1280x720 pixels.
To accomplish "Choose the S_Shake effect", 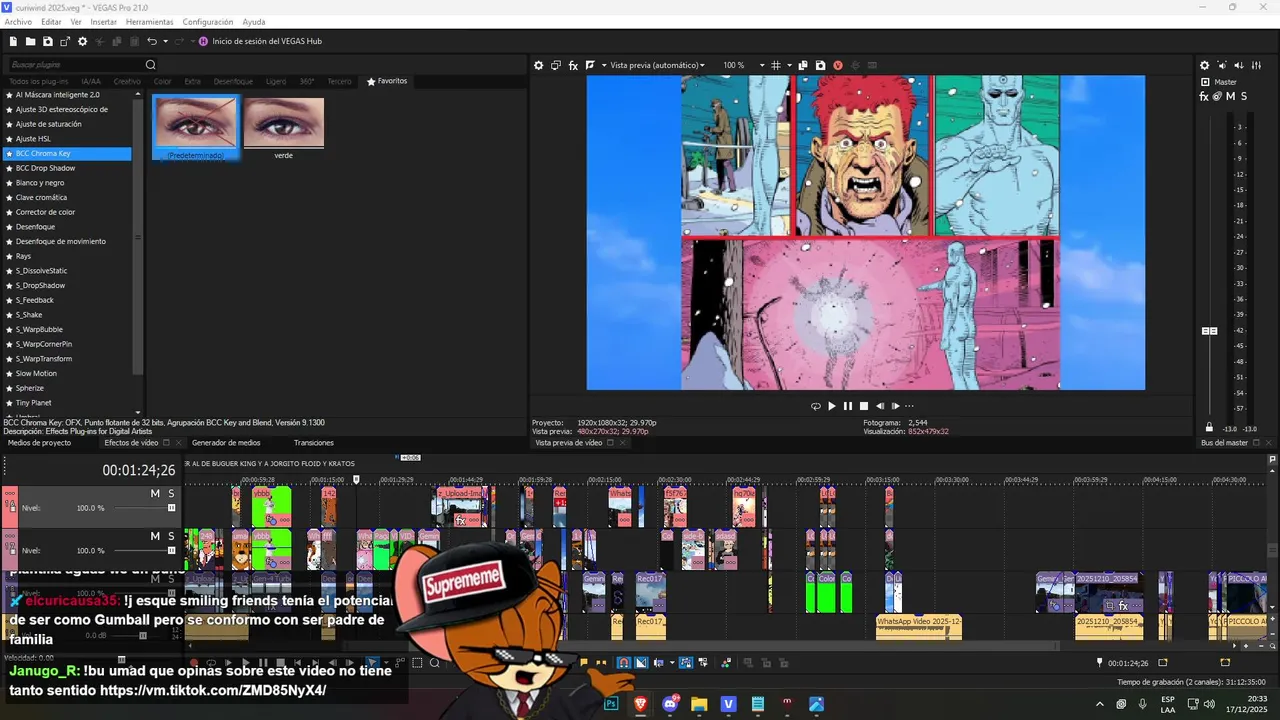I will pos(68,315).
